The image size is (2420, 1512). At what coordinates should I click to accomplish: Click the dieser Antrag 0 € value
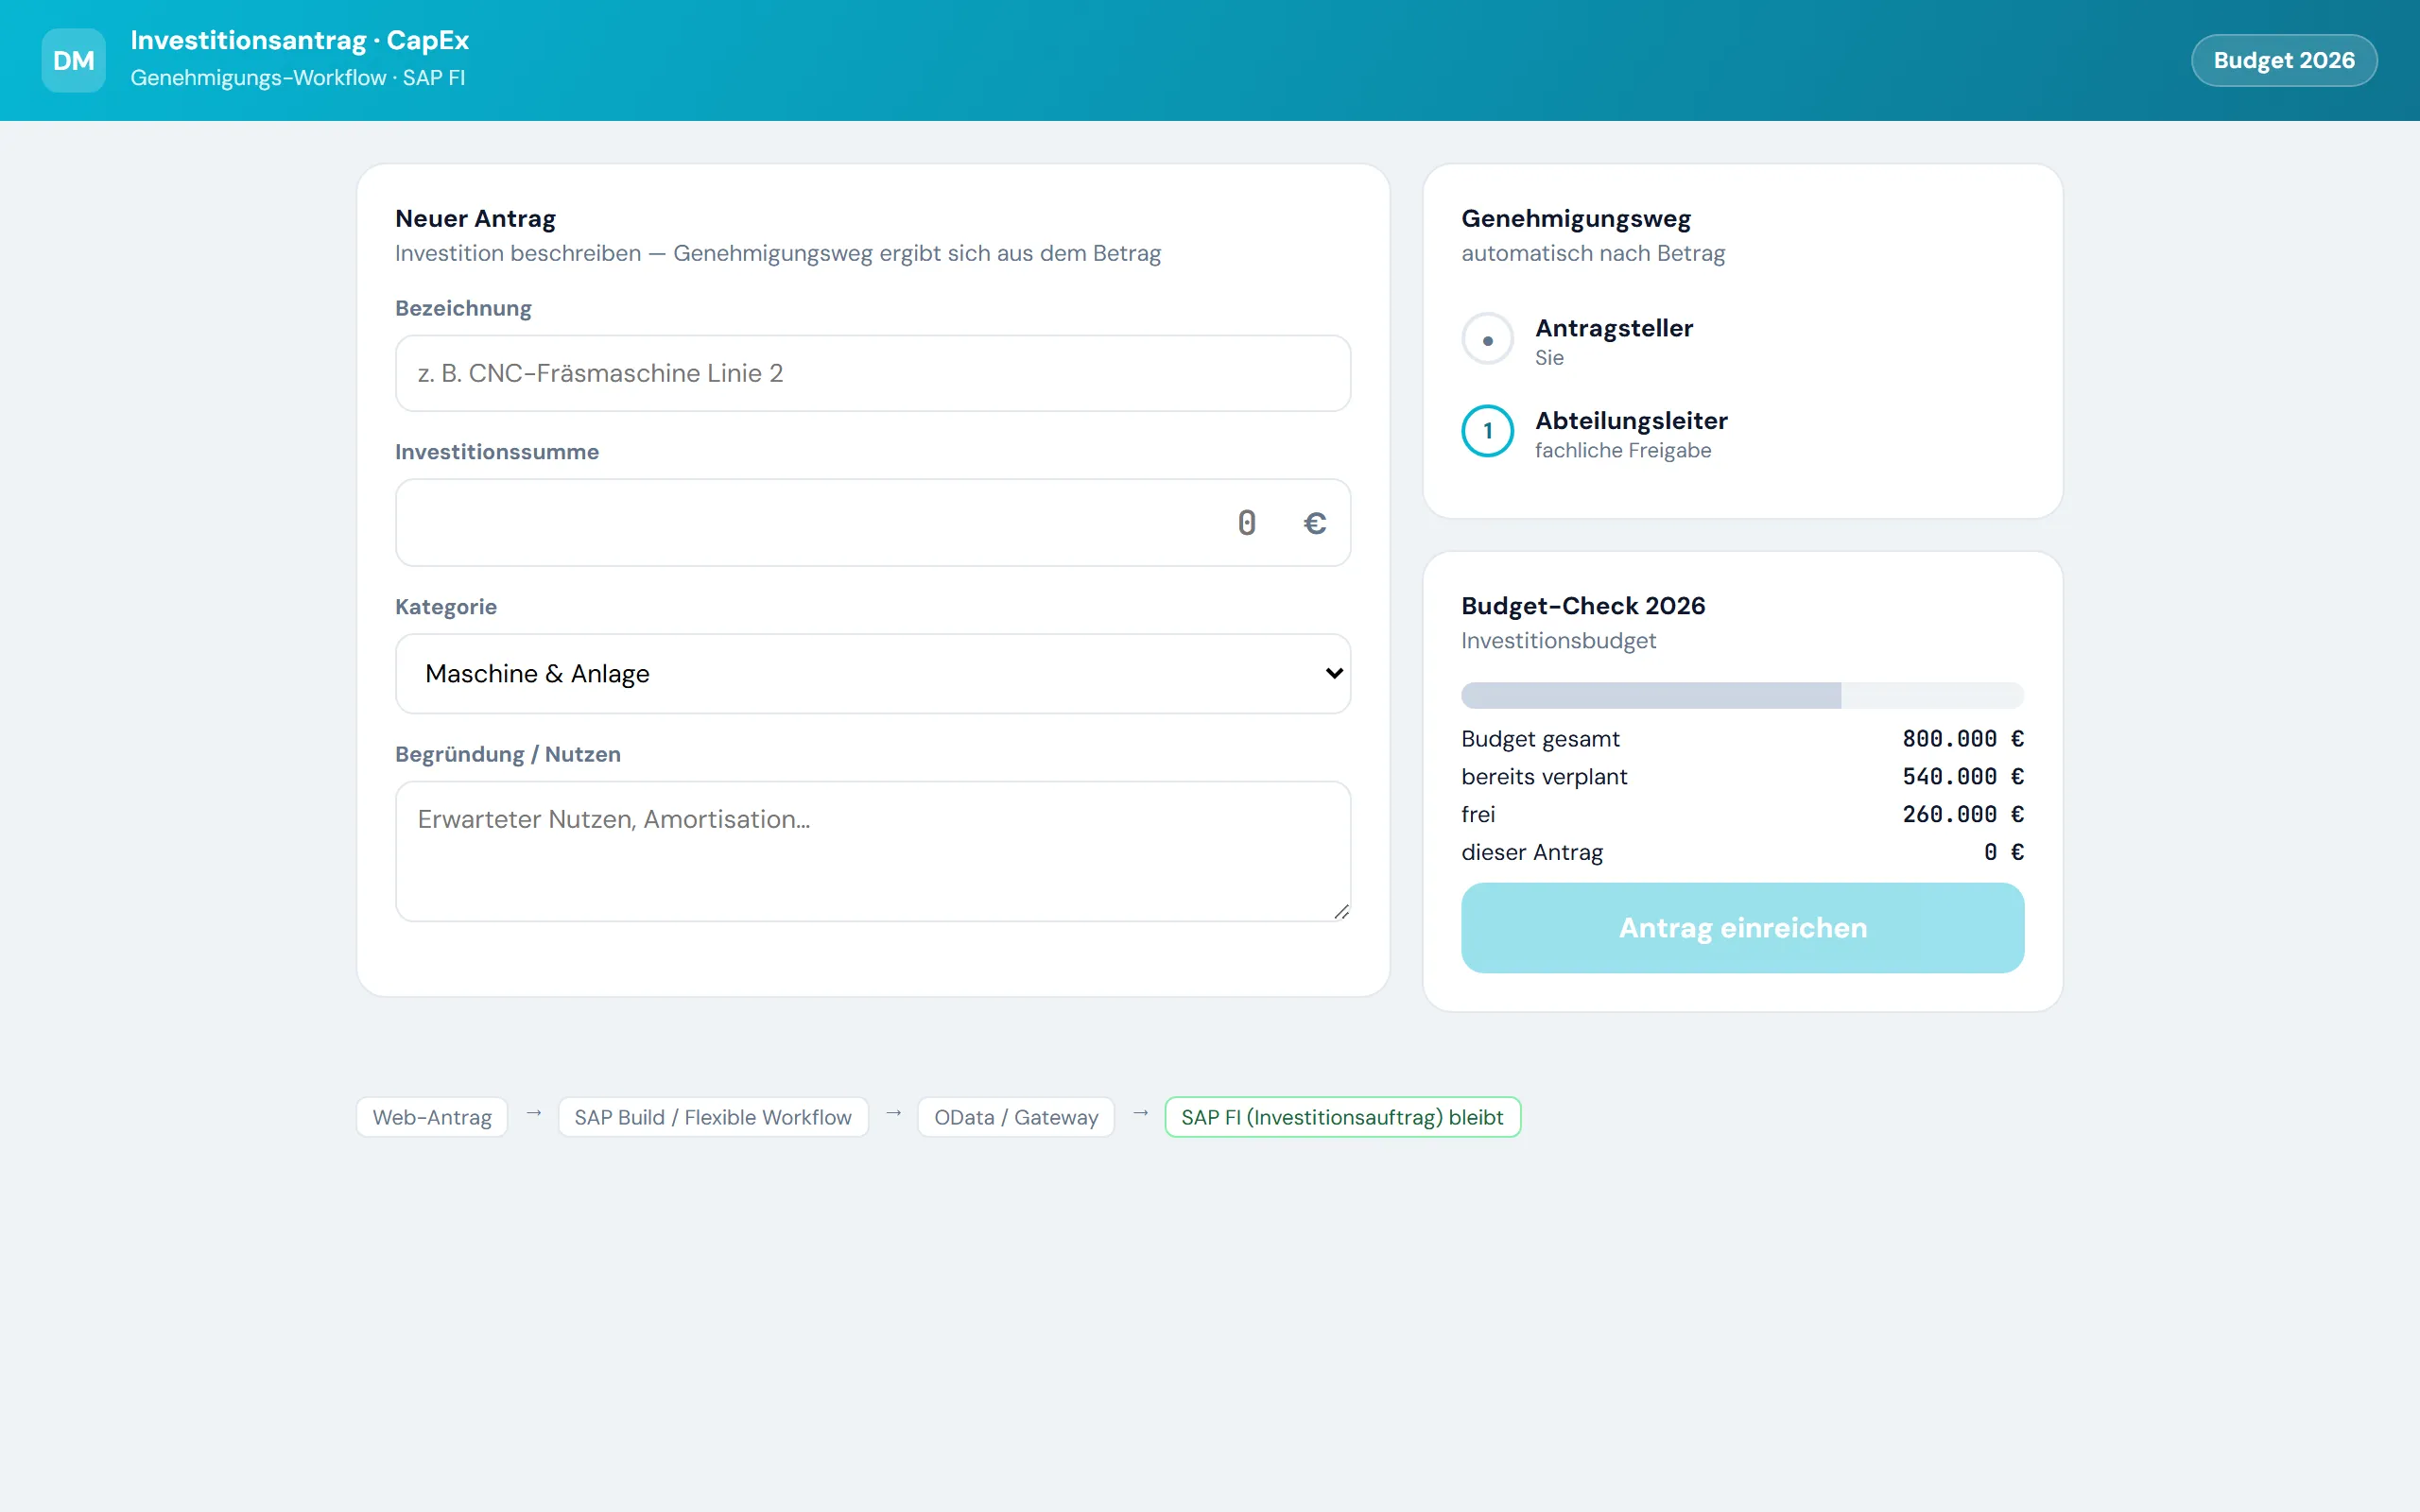pos(2003,852)
